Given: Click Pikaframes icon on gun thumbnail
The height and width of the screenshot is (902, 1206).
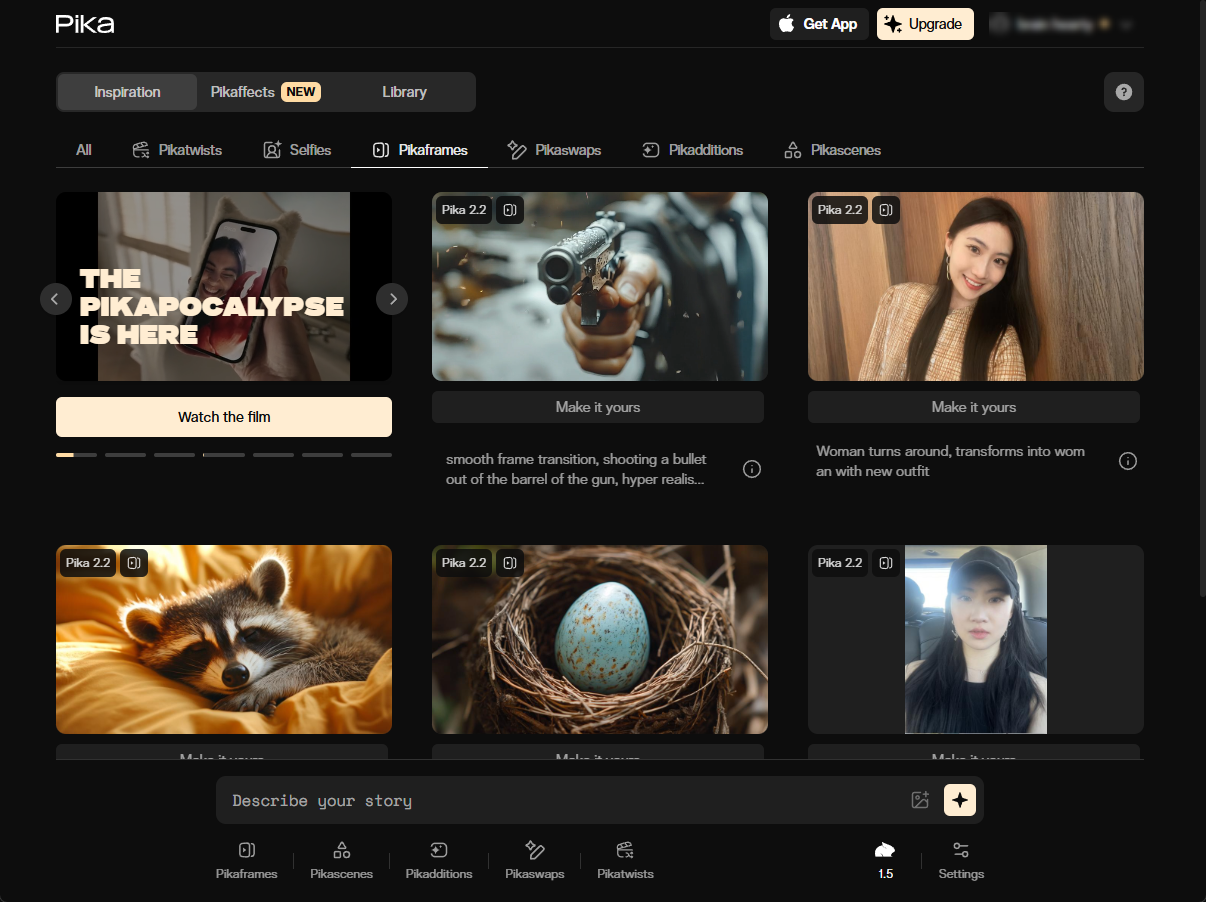Looking at the screenshot, I should click(510, 210).
